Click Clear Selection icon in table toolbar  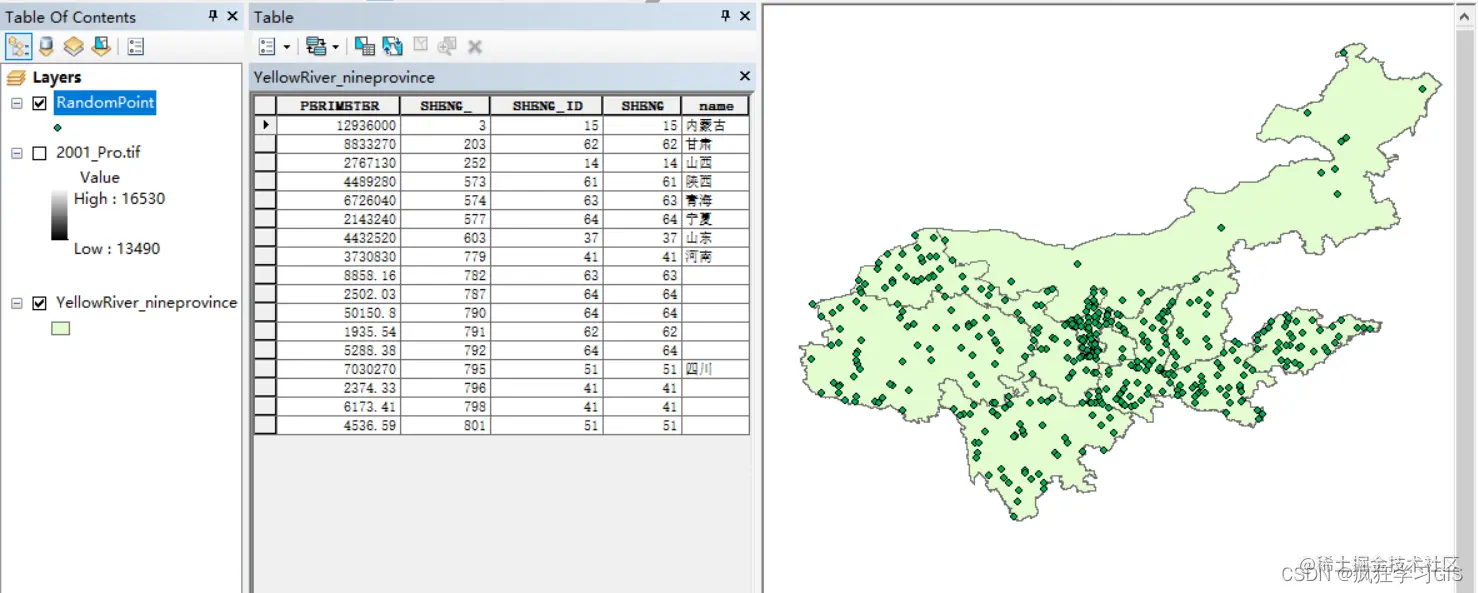tap(421, 46)
